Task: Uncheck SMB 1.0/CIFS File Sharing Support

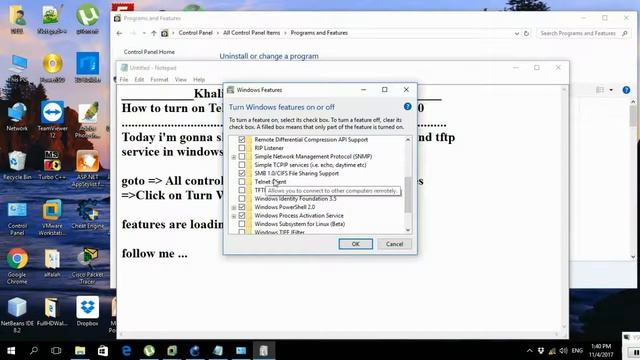Action: pyautogui.click(x=242, y=173)
